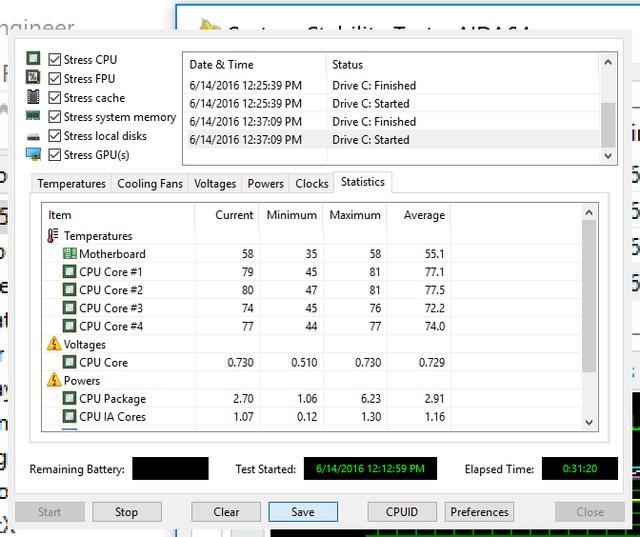
Task: Click the Maximum column header
Action: [x=355, y=215]
